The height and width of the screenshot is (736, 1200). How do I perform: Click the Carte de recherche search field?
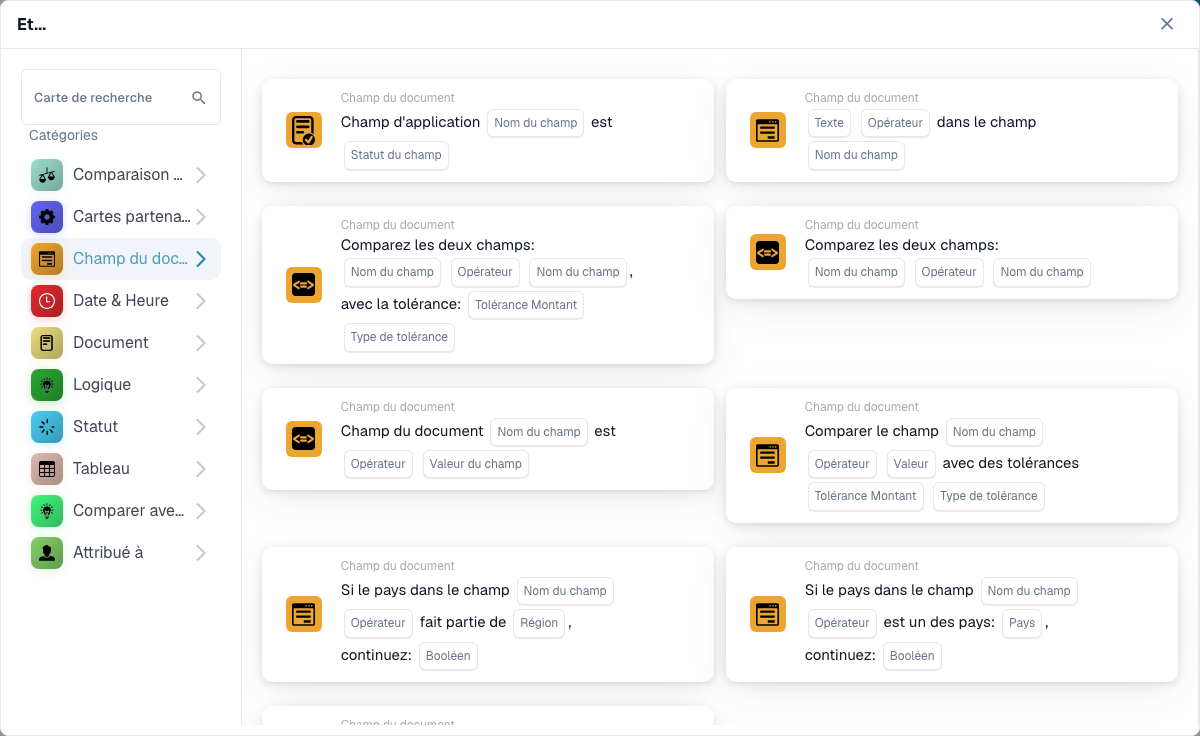(x=121, y=97)
